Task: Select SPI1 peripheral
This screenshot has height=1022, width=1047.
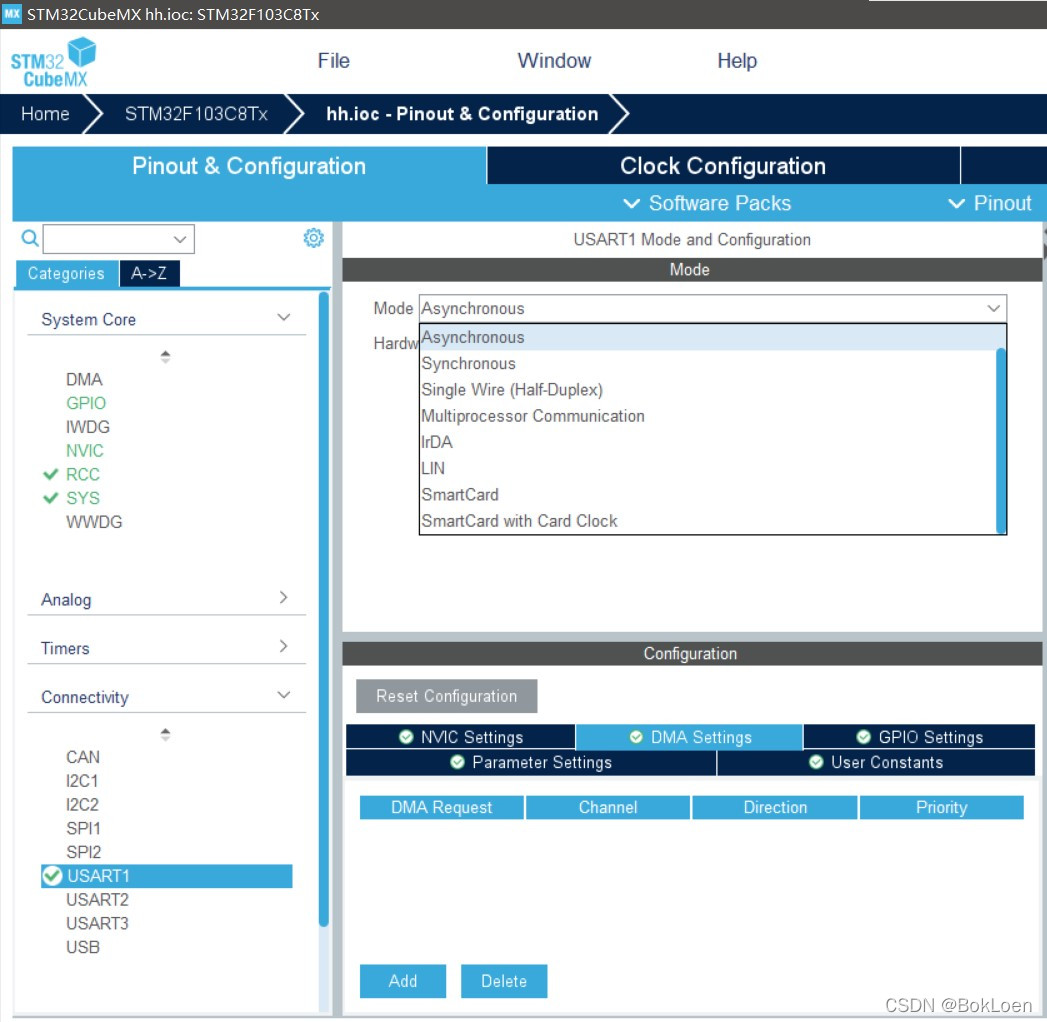Action: (x=83, y=828)
